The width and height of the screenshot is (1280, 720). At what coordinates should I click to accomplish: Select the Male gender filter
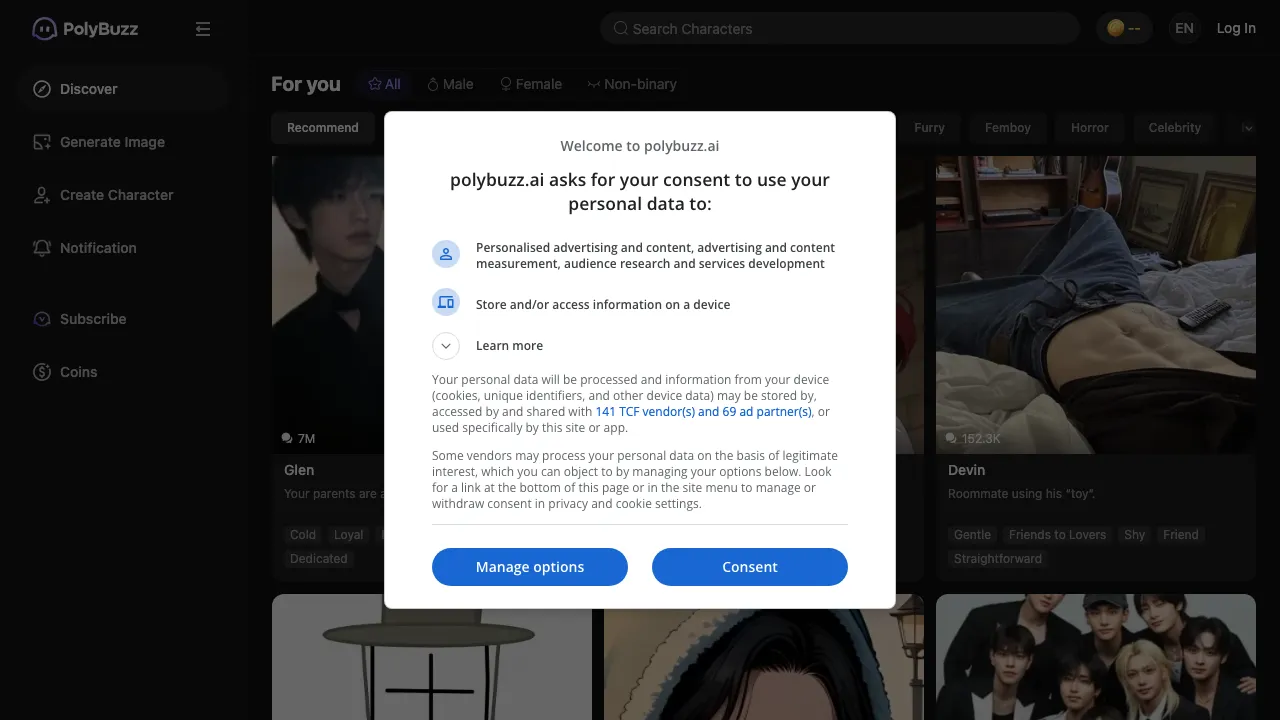(x=450, y=84)
